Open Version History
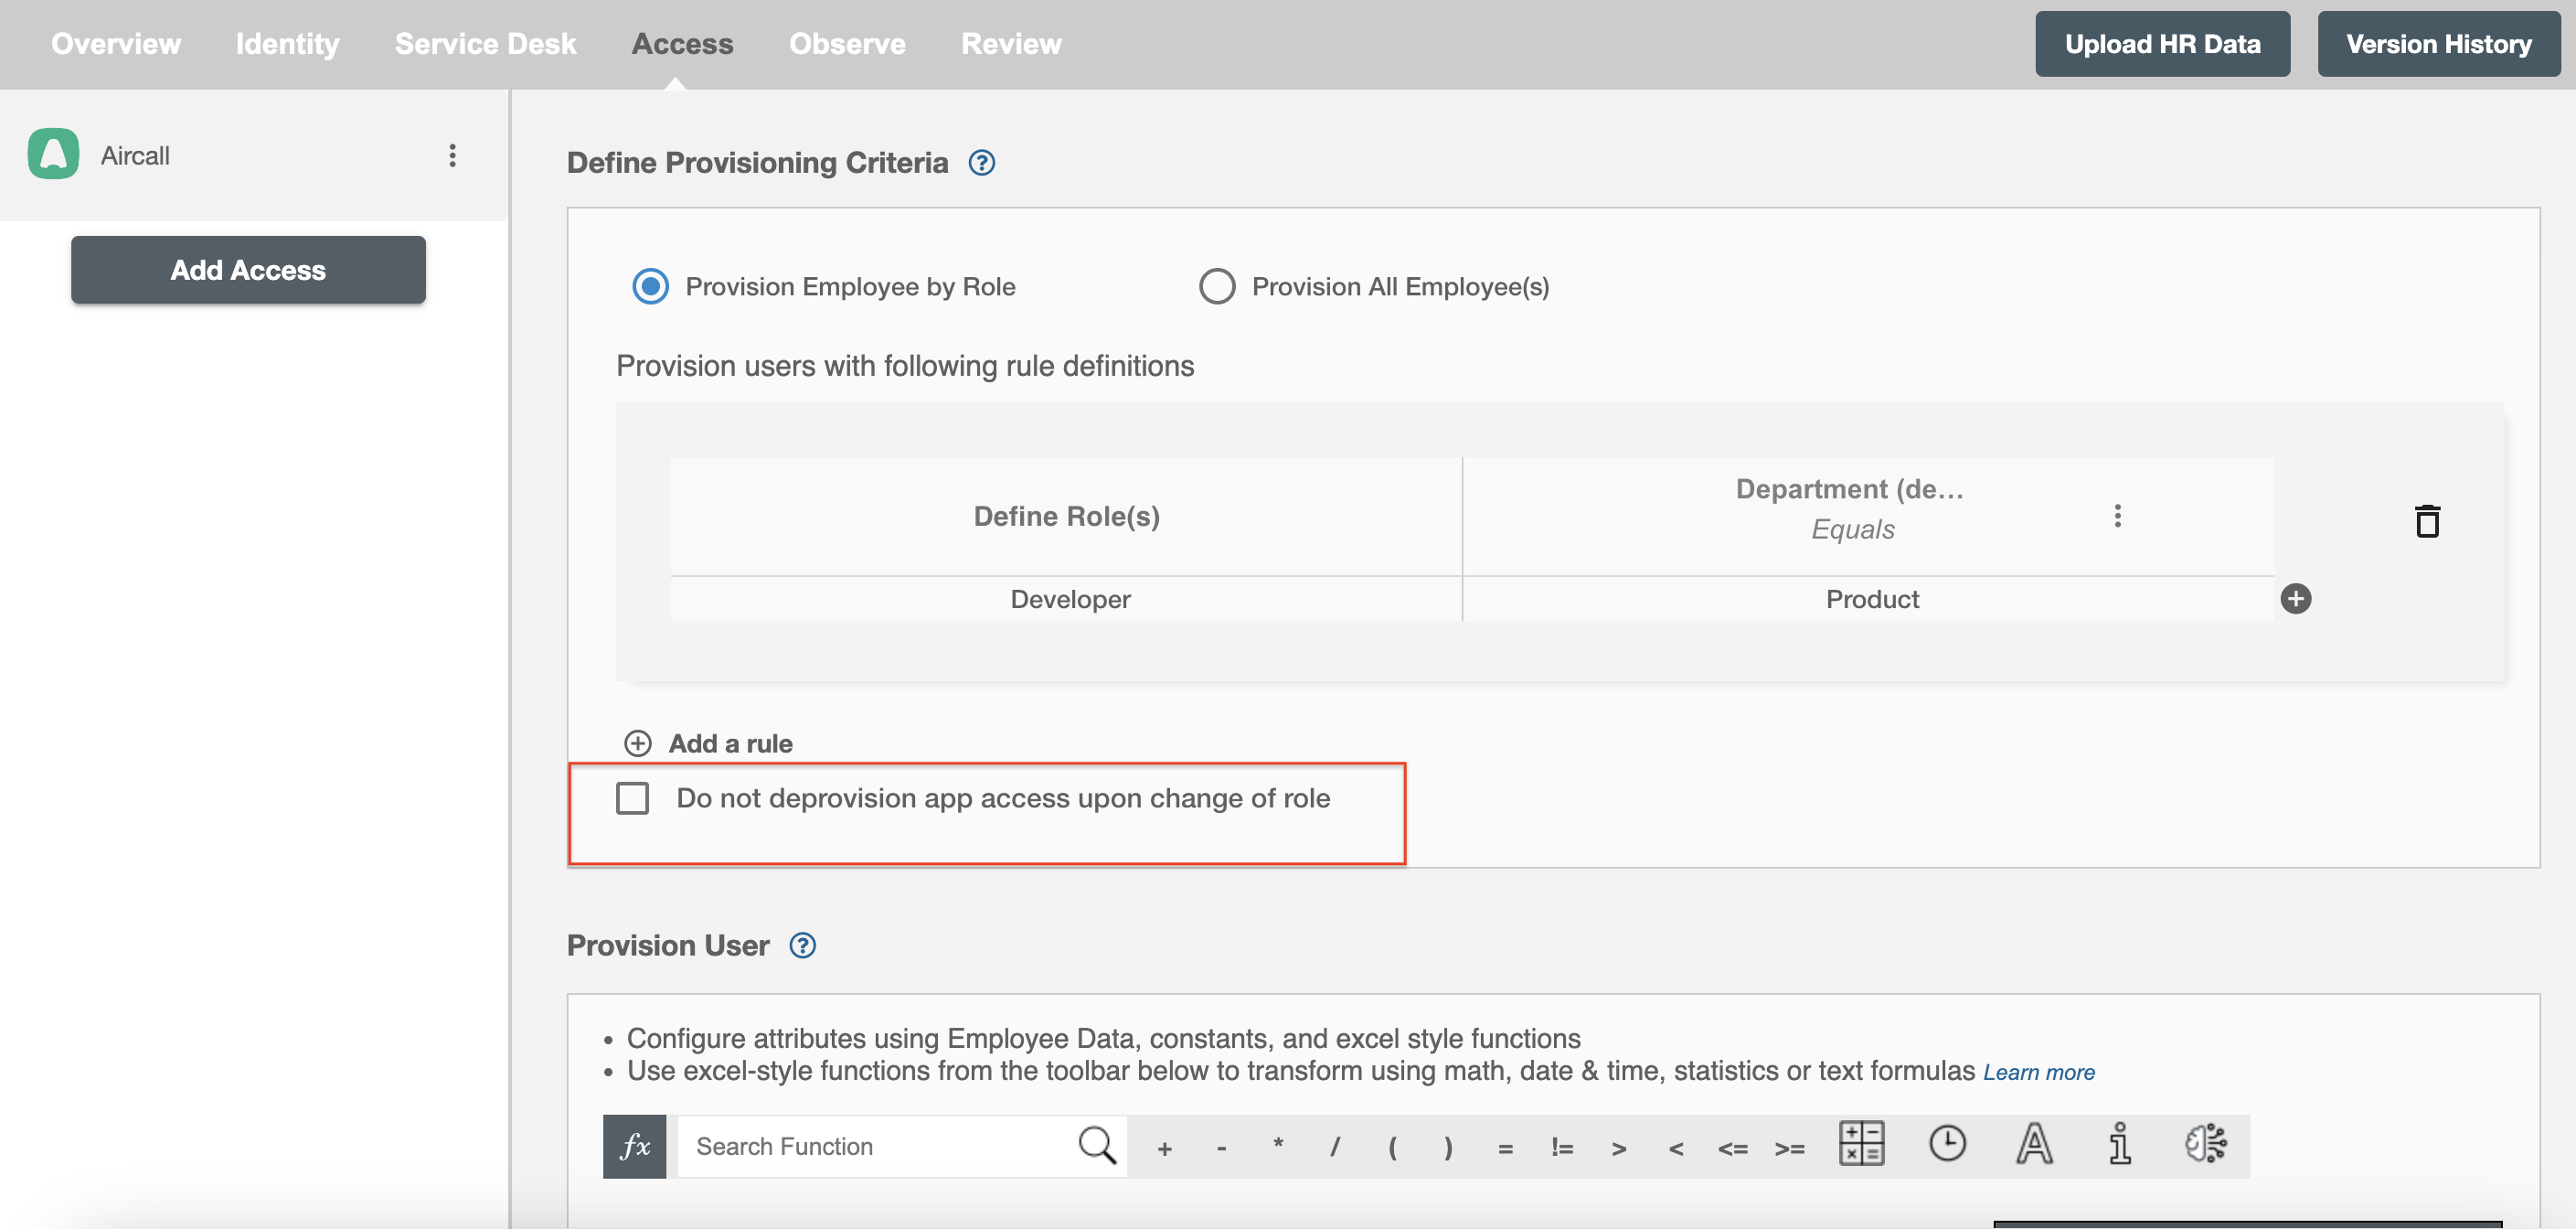 [x=2436, y=45]
